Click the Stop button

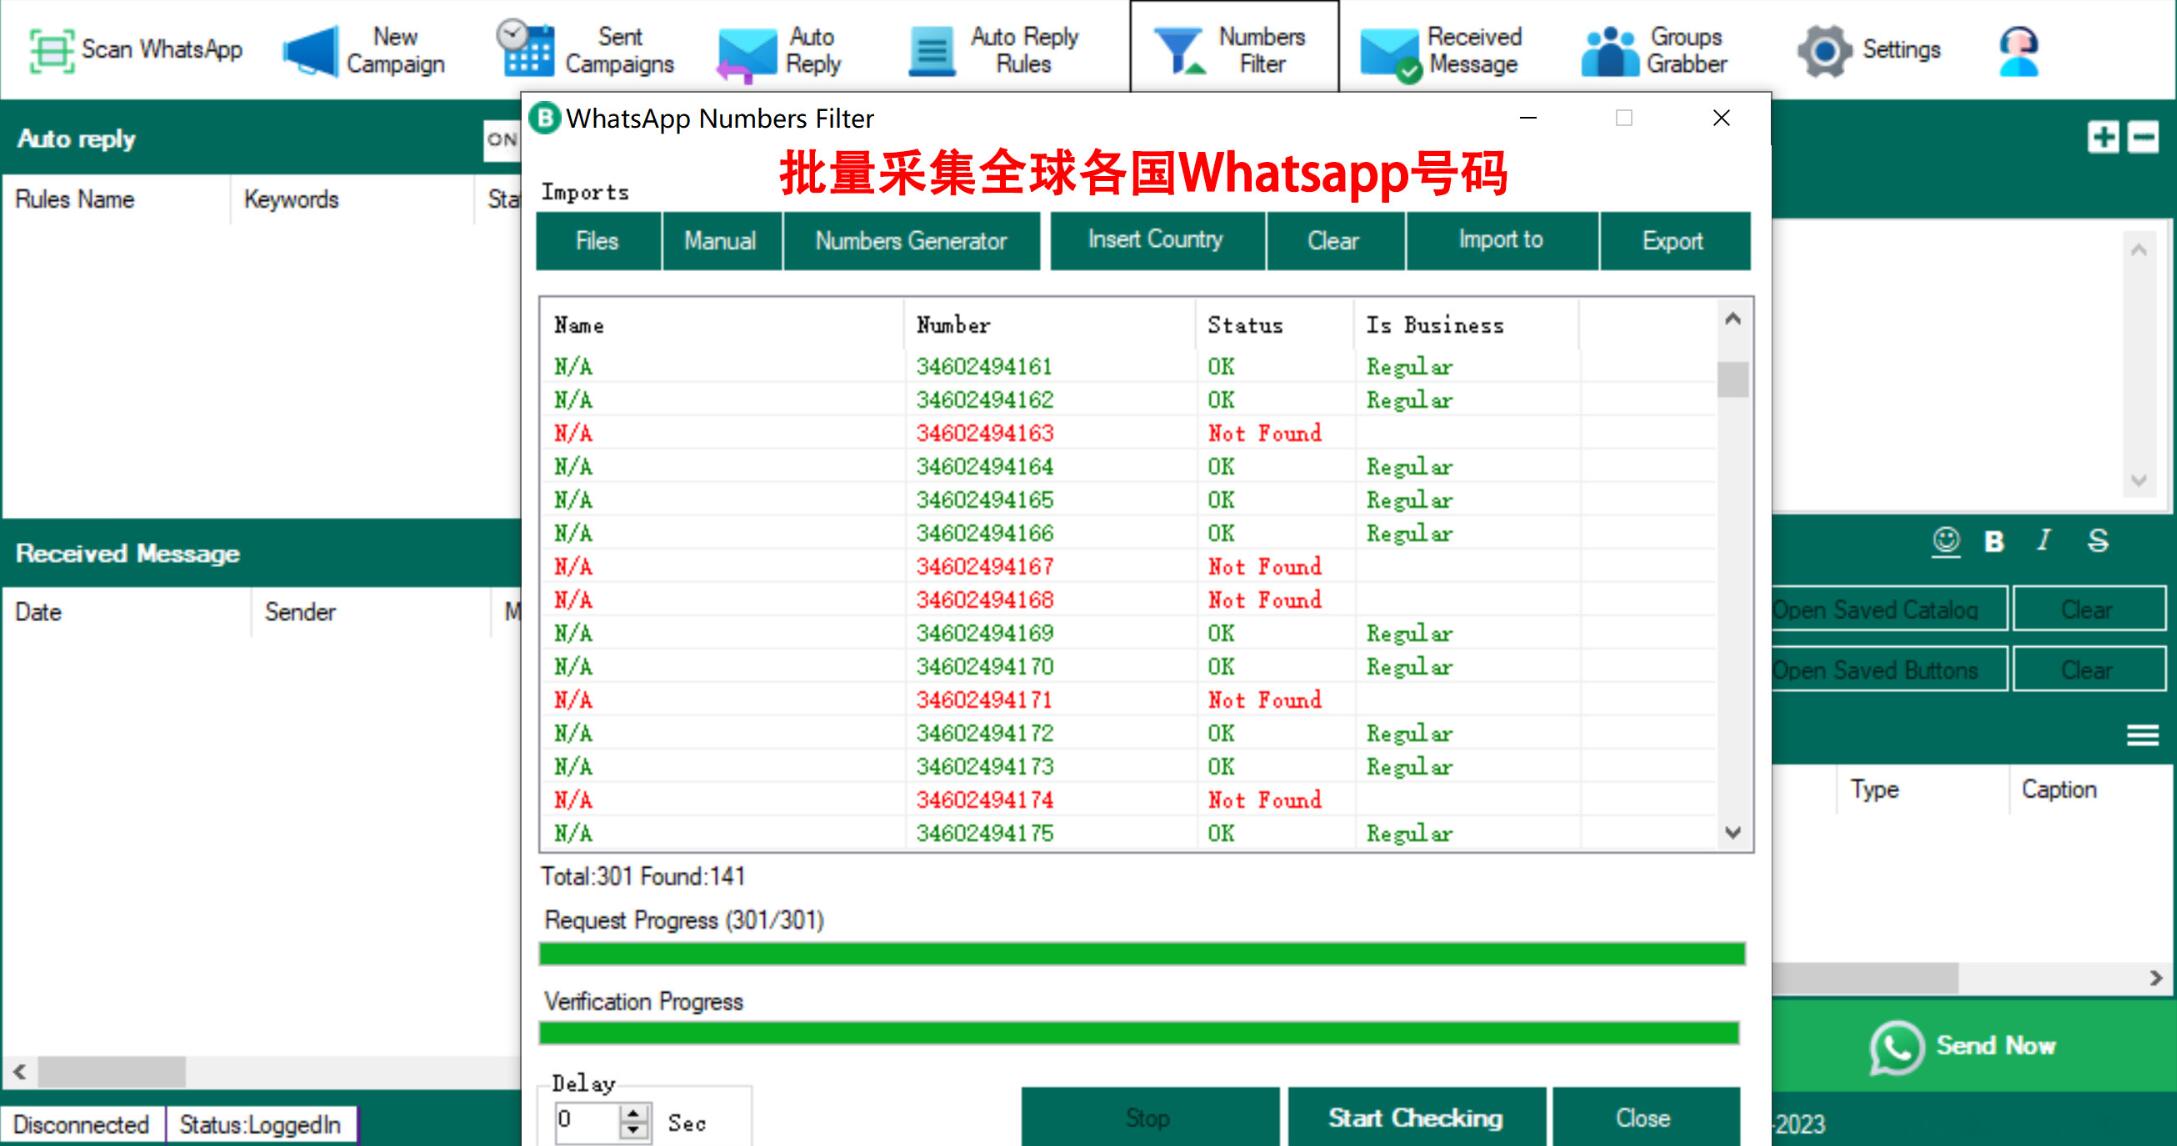[1149, 1117]
